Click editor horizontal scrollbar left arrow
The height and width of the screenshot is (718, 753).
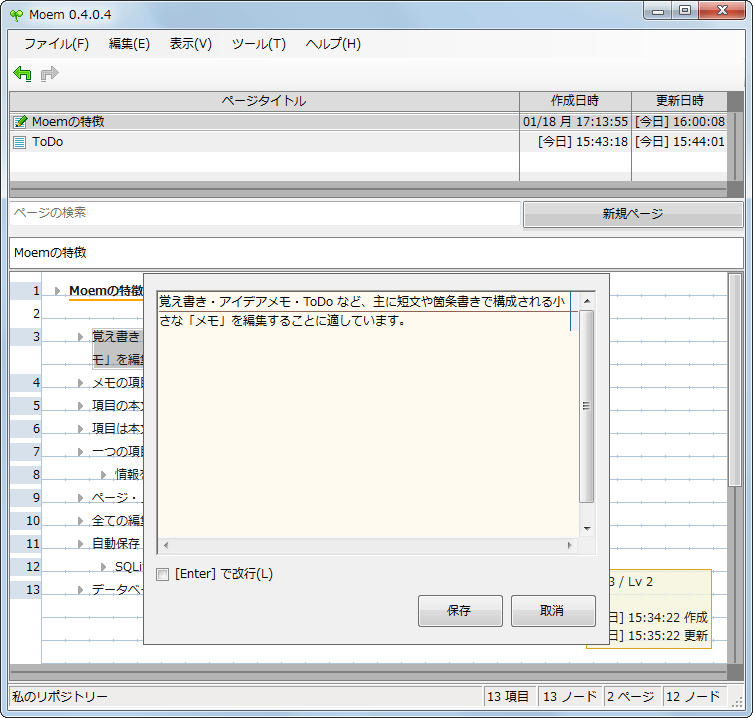pos(166,546)
